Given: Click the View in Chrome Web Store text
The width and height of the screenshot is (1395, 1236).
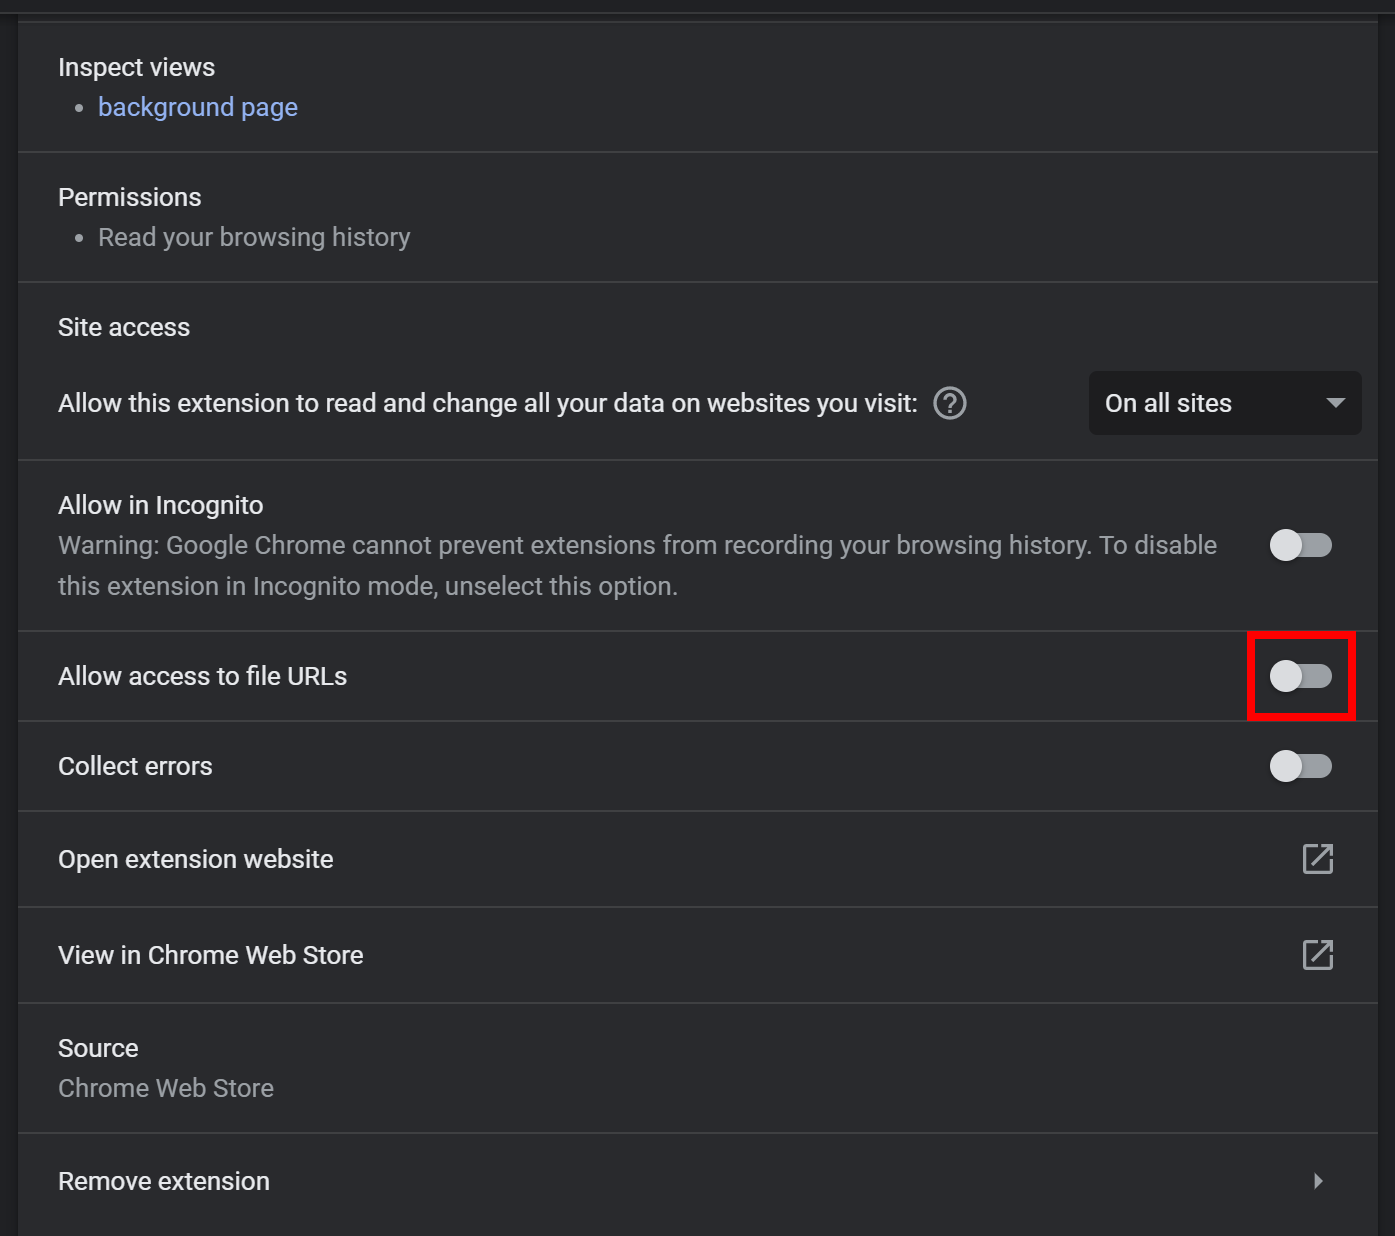Looking at the screenshot, I should coord(211,955).
